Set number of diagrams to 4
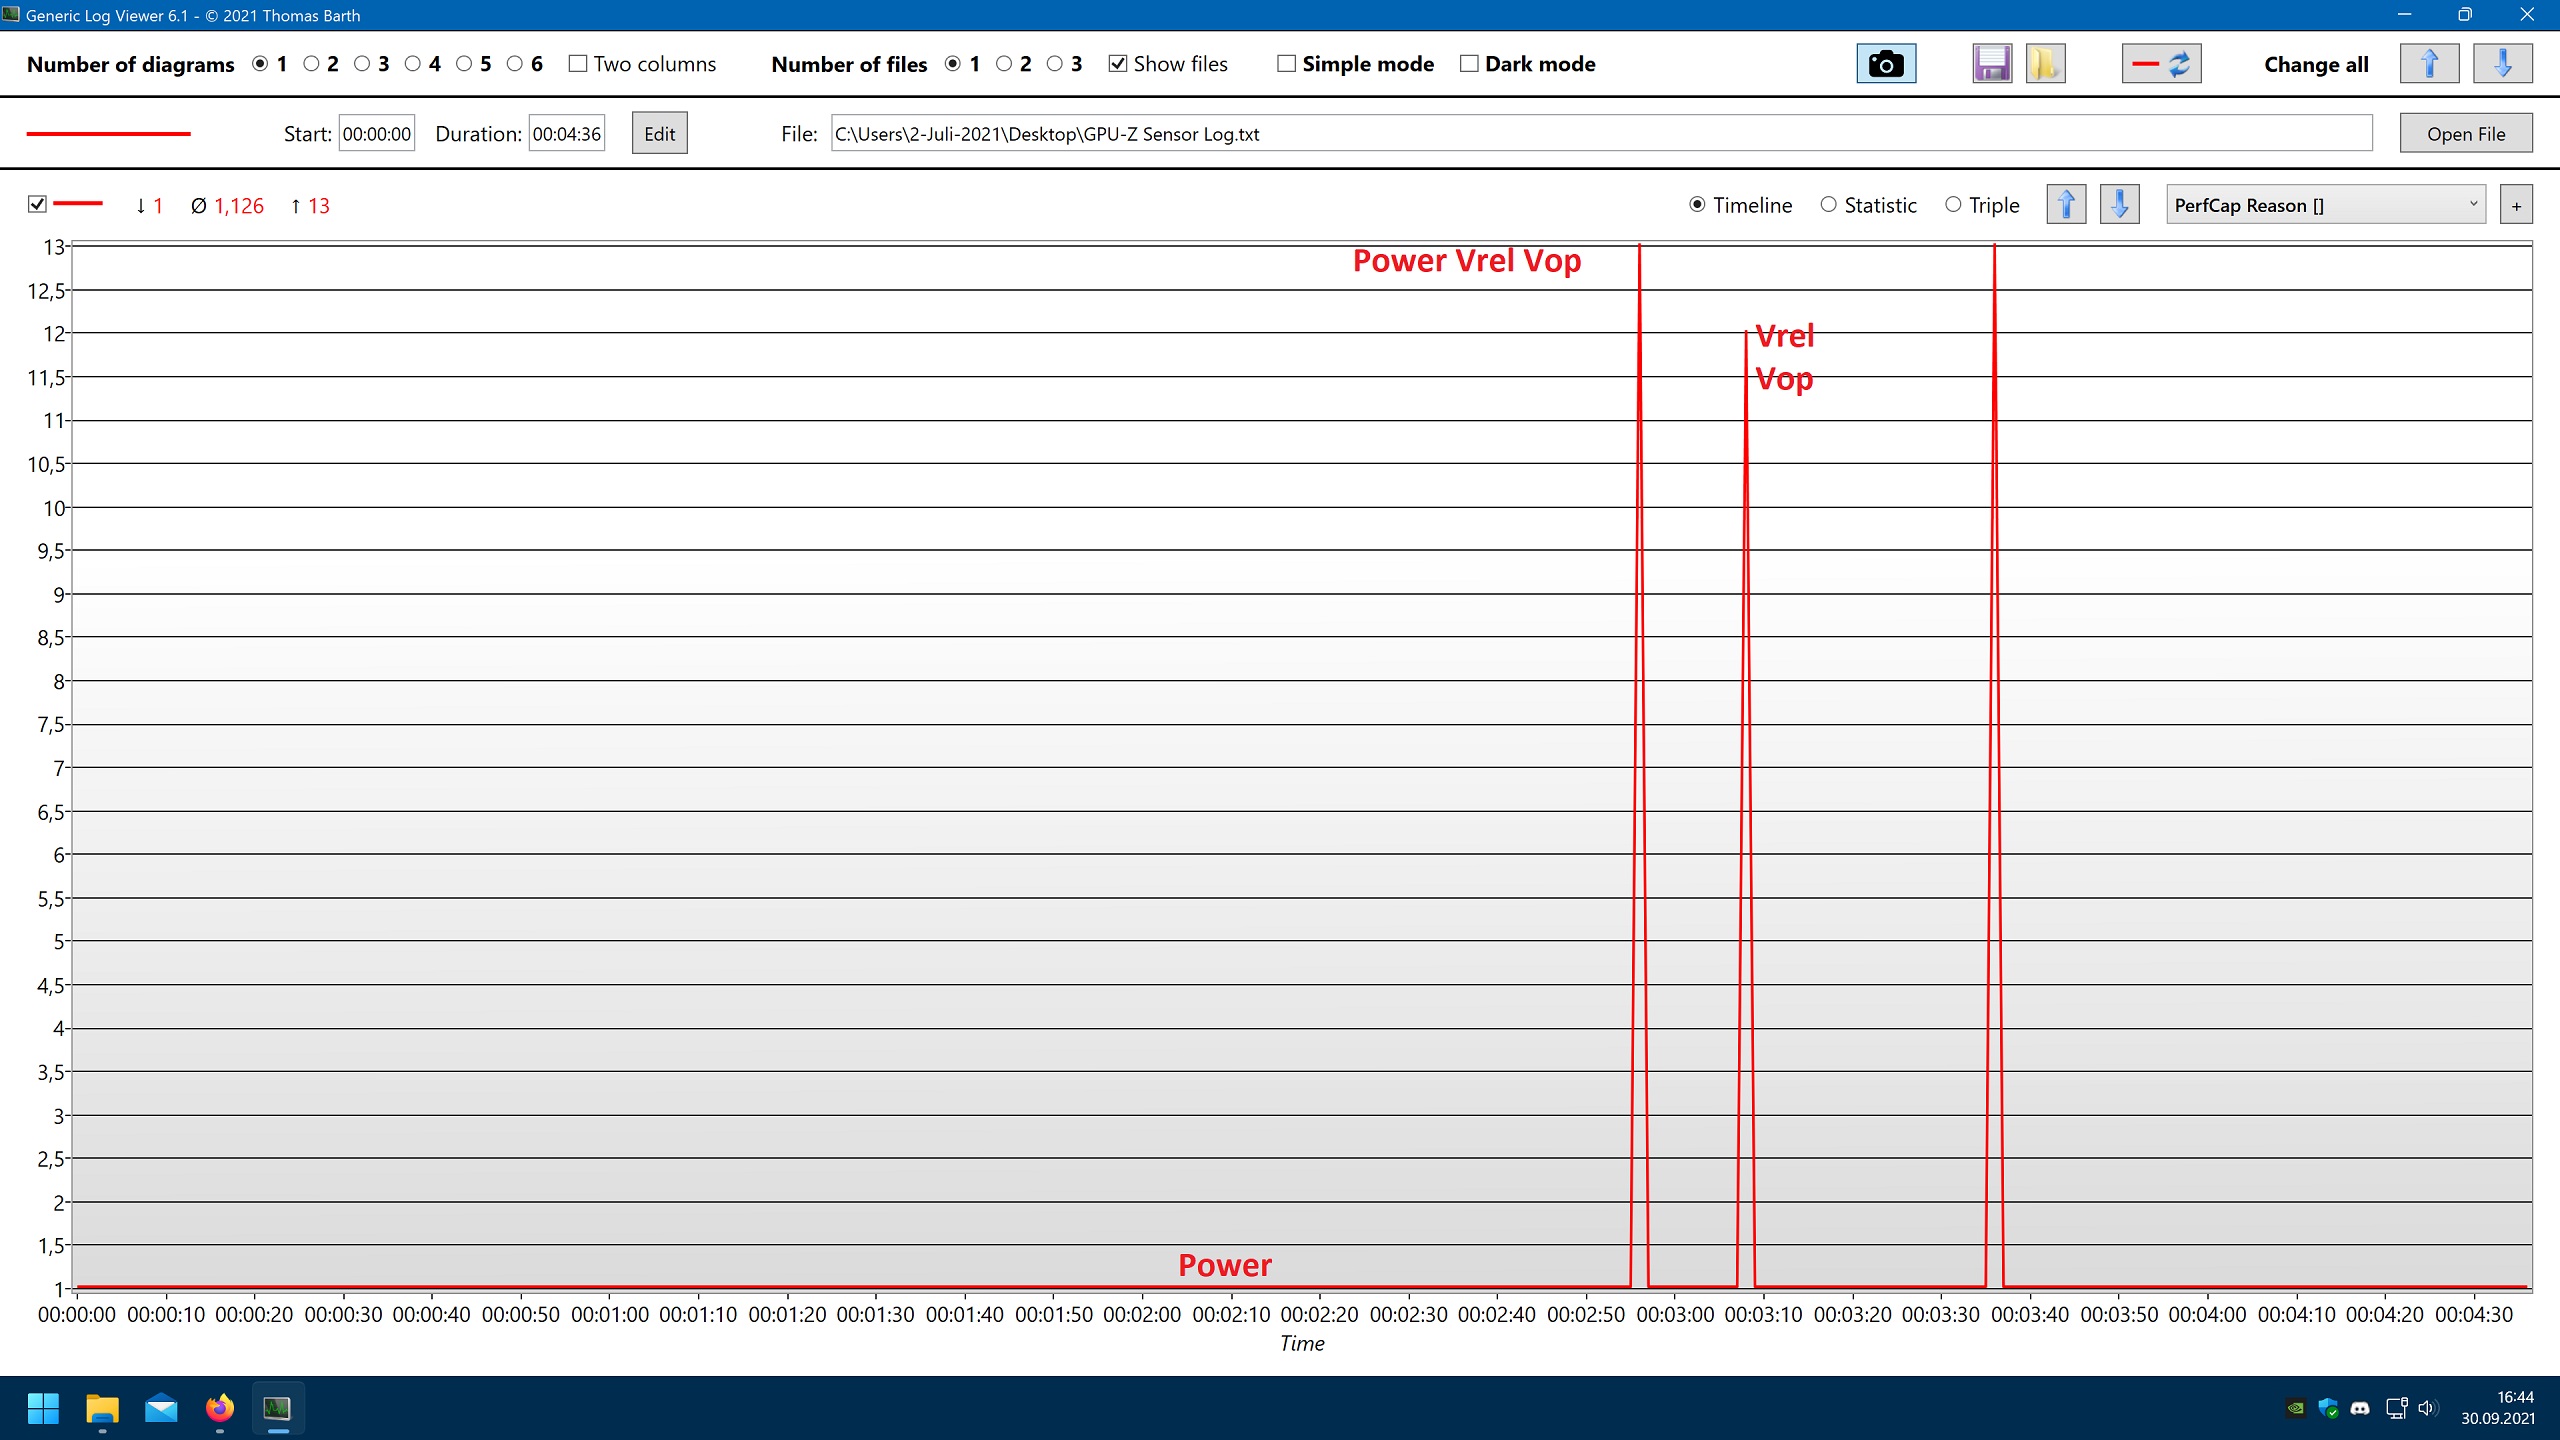 (x=412, y=64)
